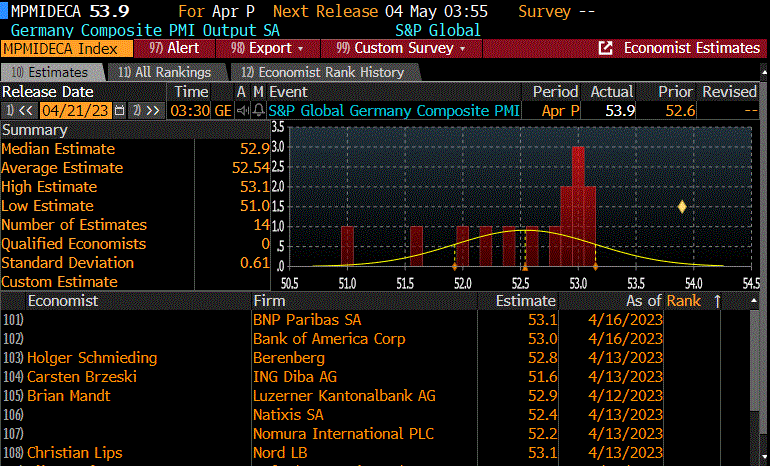The height and width of the screenshot is (466, 770).
Task: Click the previous release date arrows
Action: (20, 110)
